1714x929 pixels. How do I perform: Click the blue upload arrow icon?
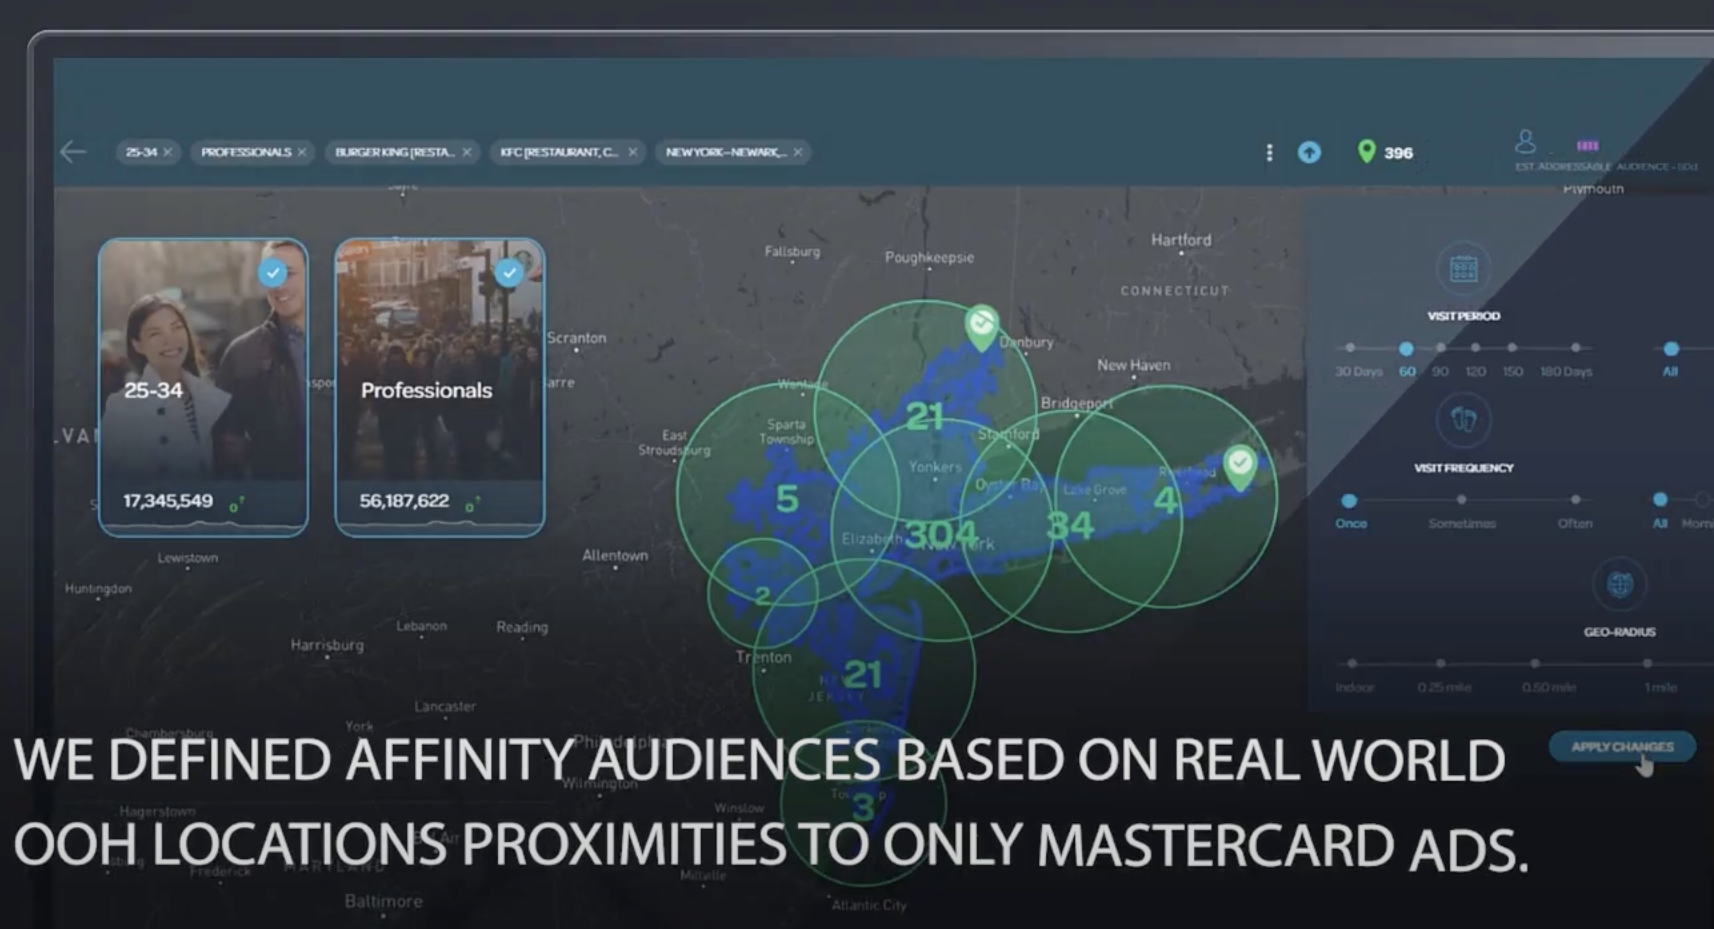coord(1309,152)
